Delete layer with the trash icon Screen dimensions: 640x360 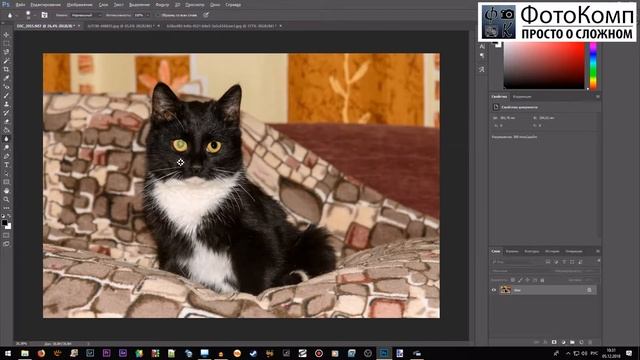point(590,342)
